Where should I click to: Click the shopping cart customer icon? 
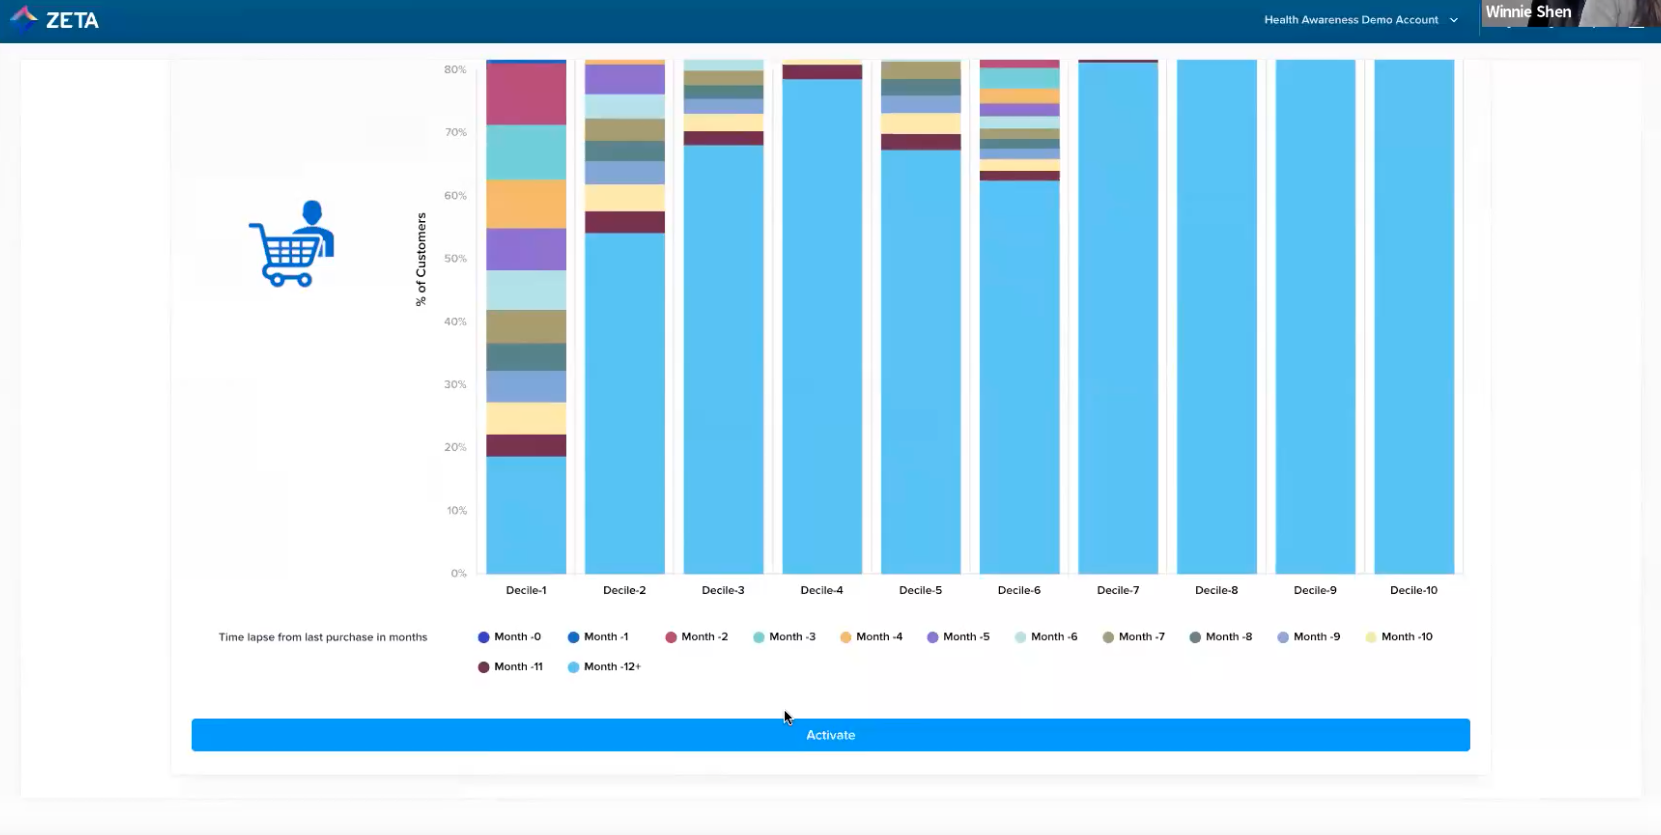click(291, 243)
